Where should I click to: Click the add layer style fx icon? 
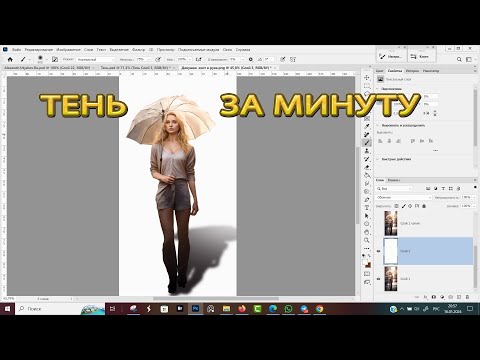click(x=425, y=297)
